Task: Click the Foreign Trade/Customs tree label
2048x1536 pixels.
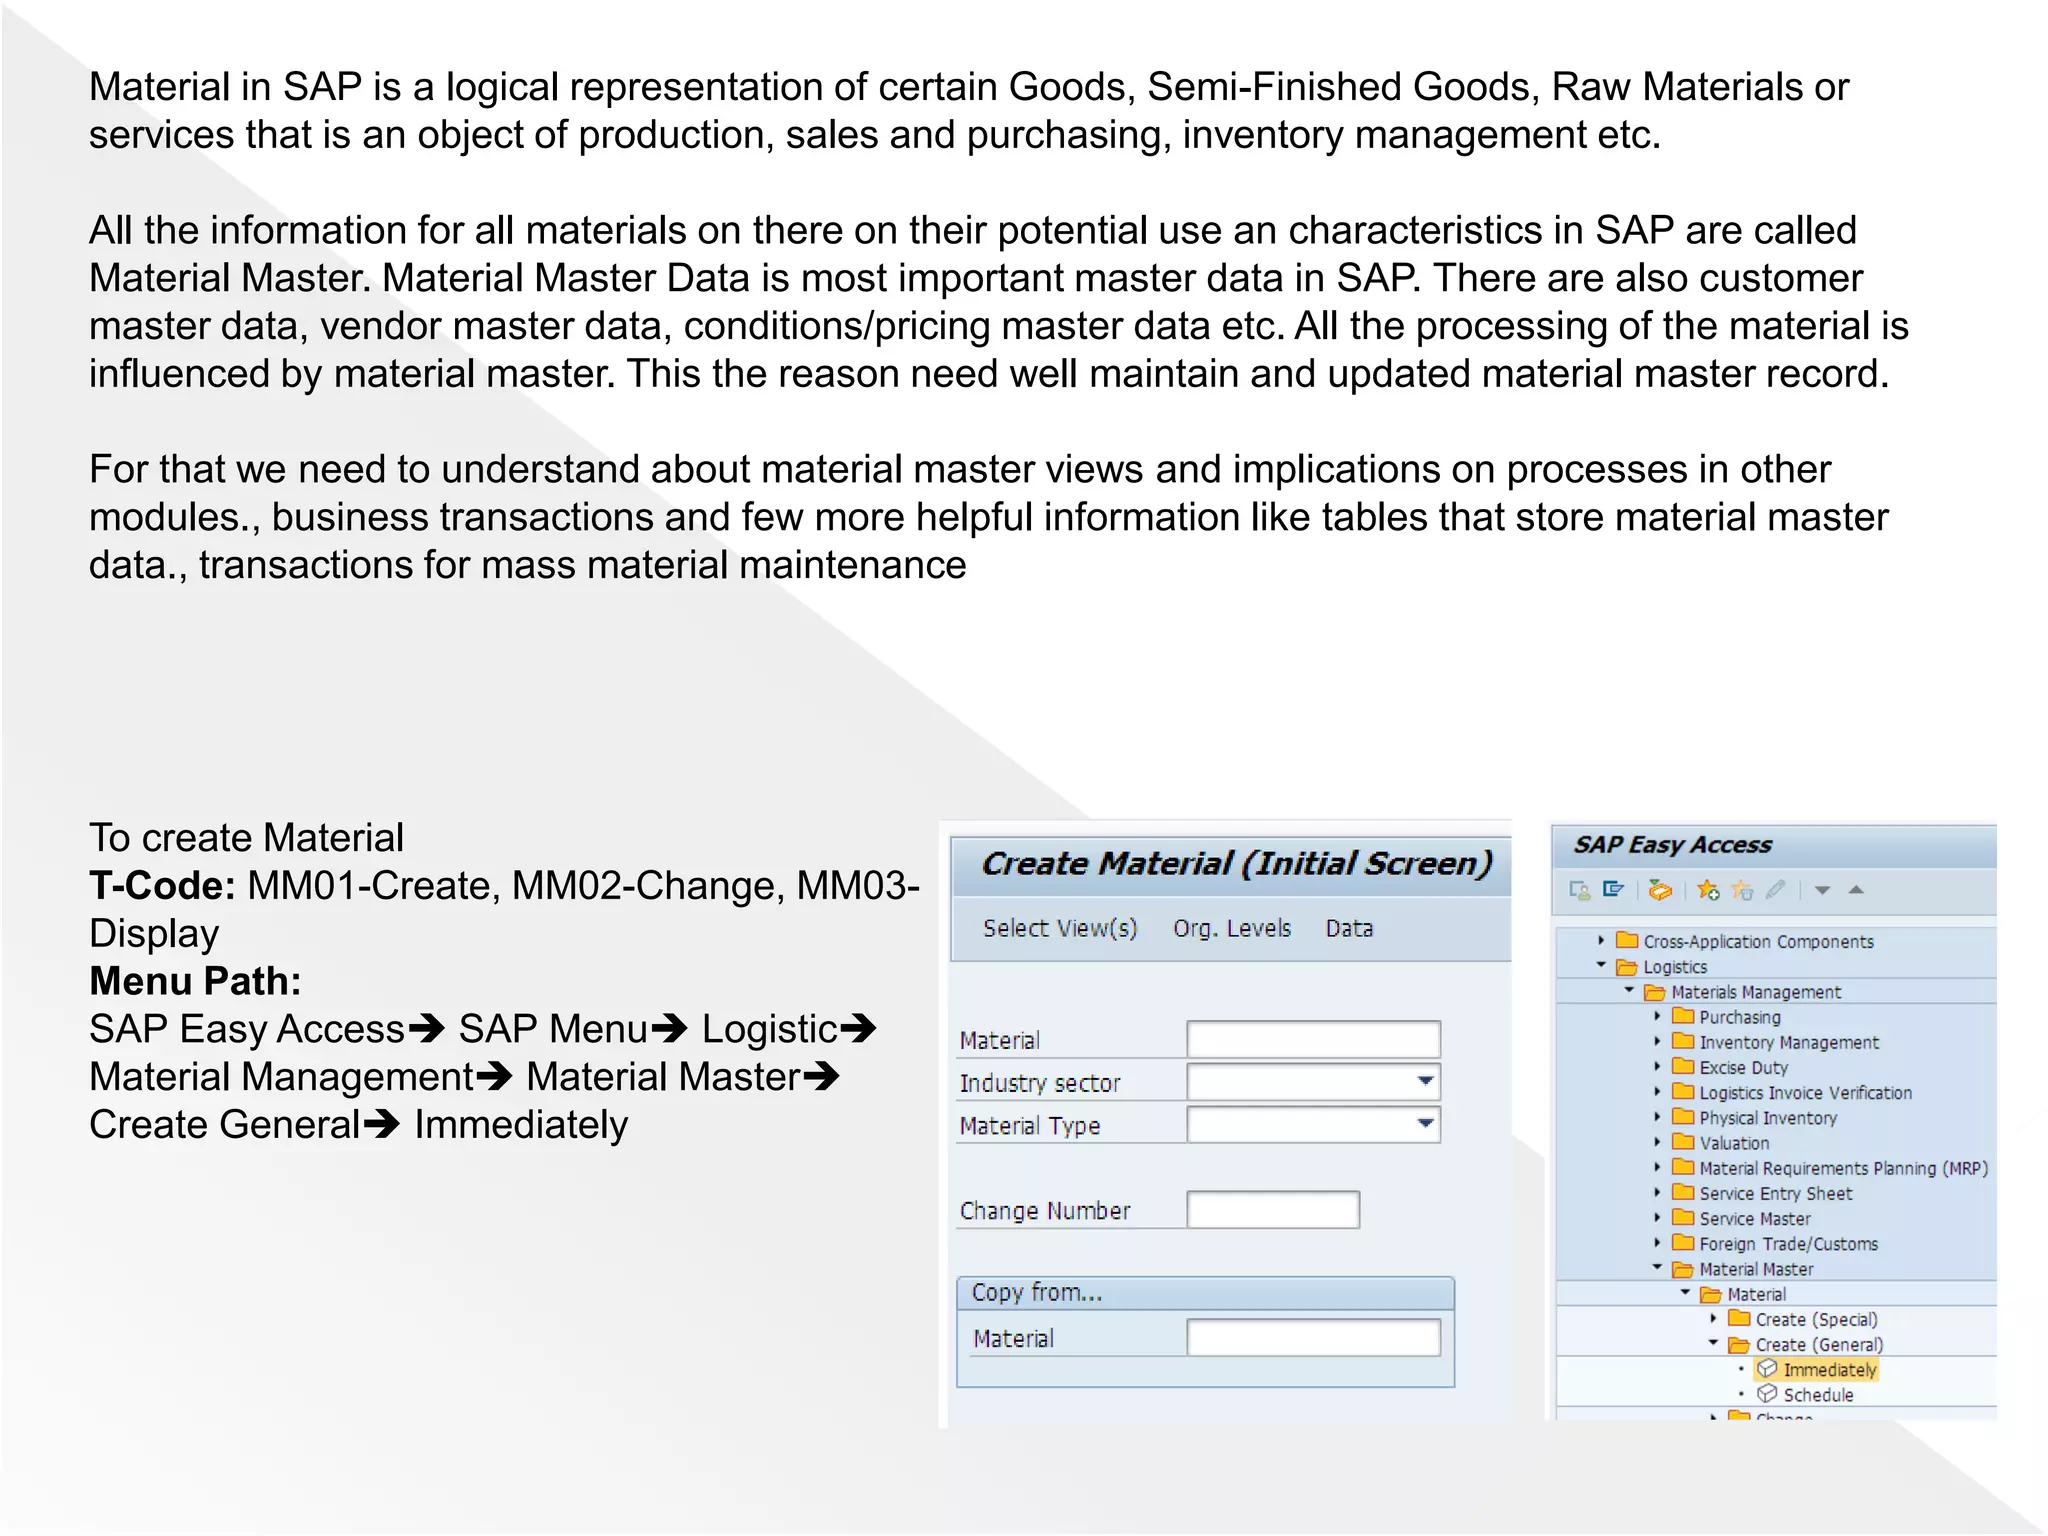Action: pyautogui.click(x=1789, y=1244)
